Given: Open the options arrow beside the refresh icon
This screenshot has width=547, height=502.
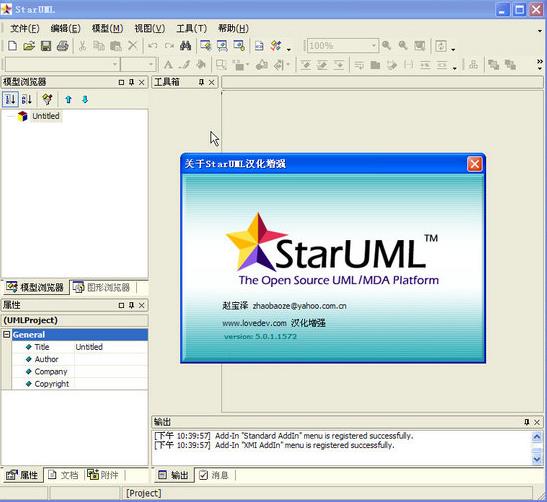Looking at the screenshot, I should click(x=453, y=50).
